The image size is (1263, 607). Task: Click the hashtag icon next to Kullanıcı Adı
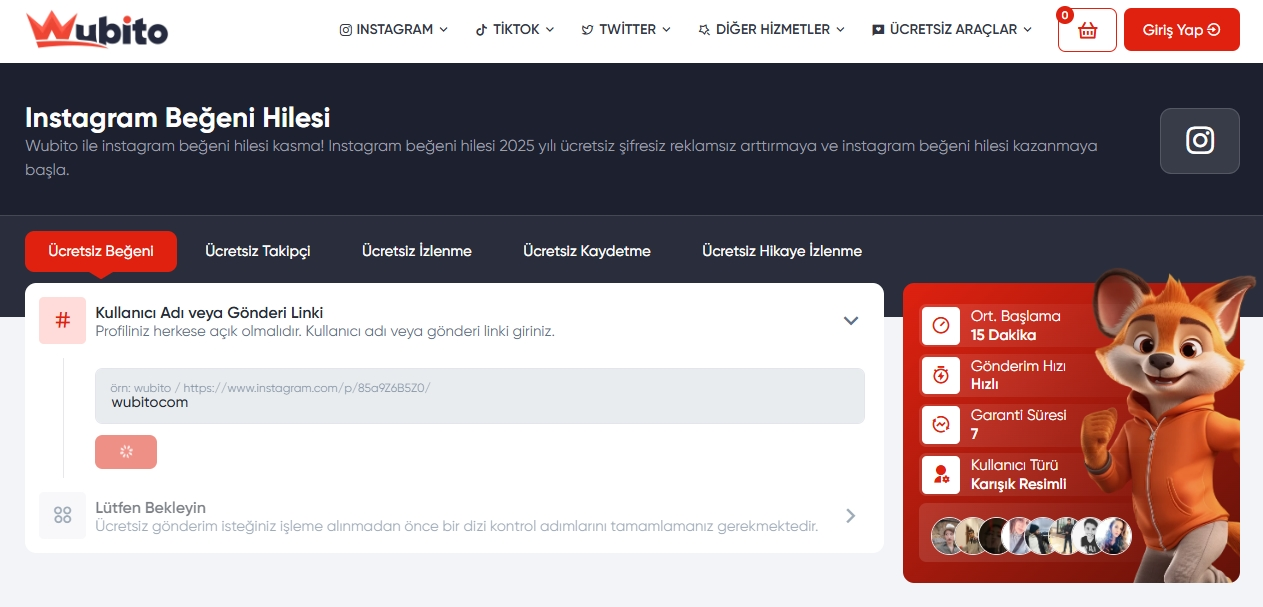click(x=62, y=320)
